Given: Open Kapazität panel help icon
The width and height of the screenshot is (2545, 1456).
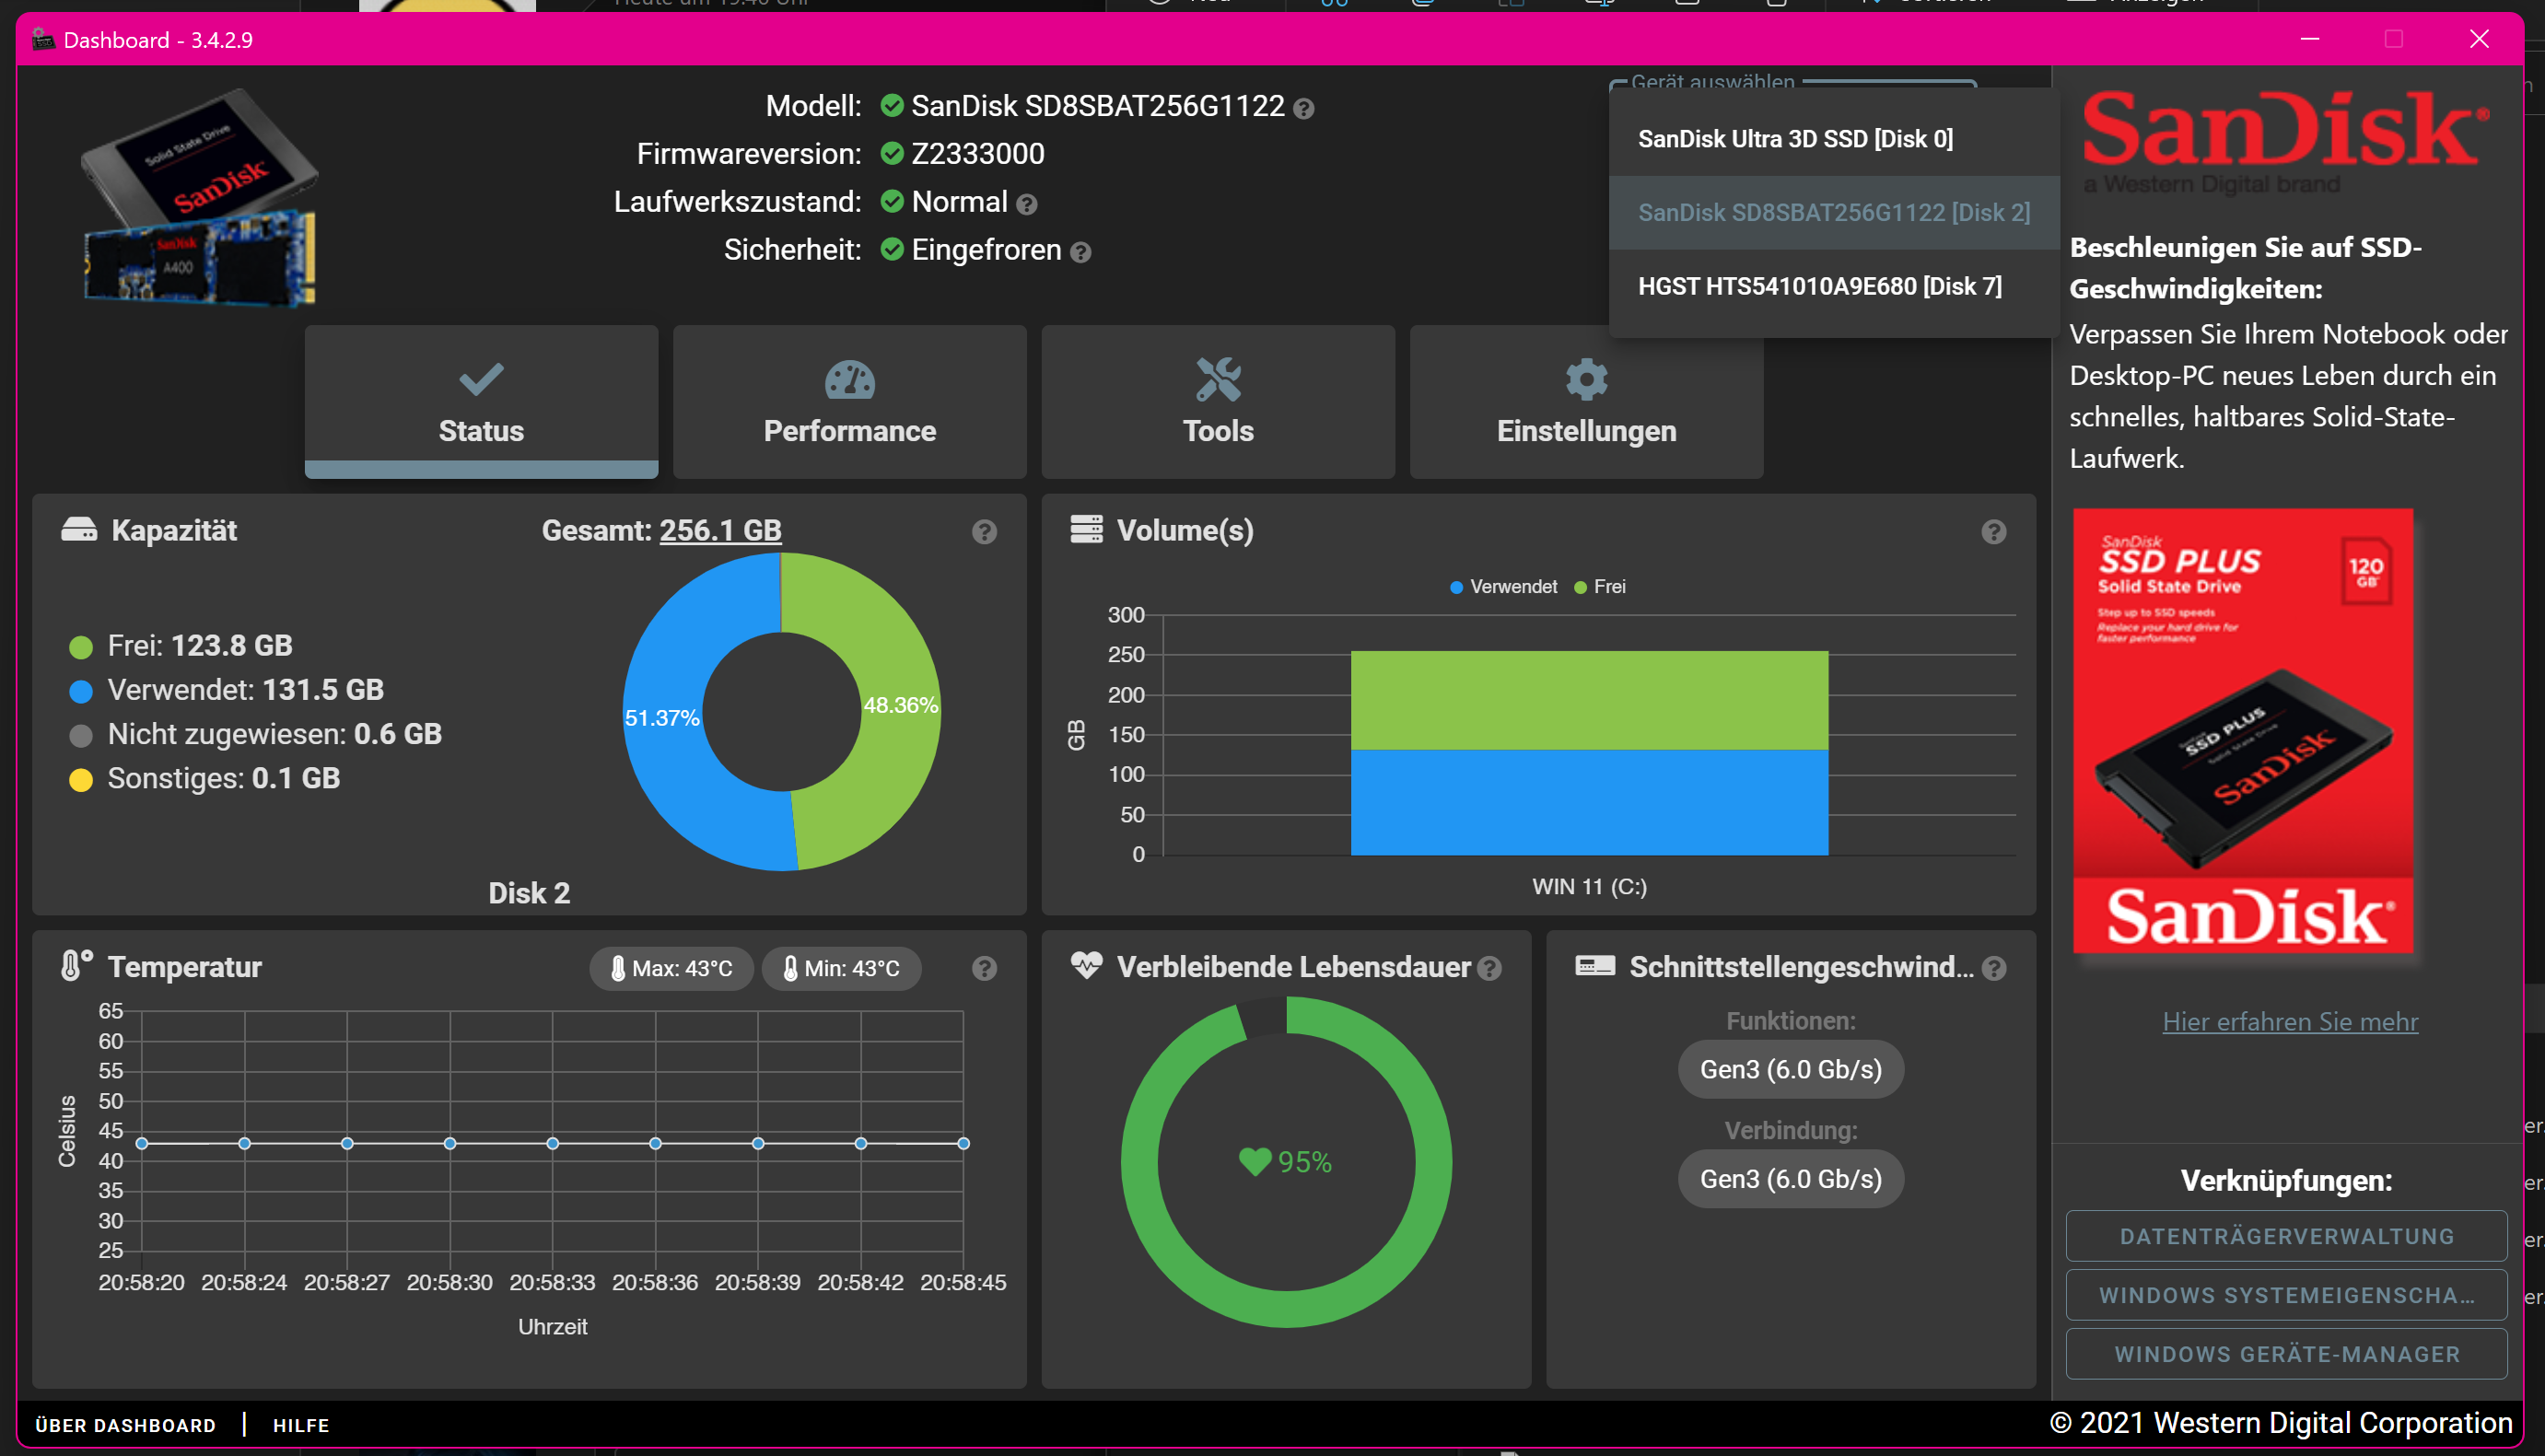Looking at the screenshot, I should pos(984,532).
